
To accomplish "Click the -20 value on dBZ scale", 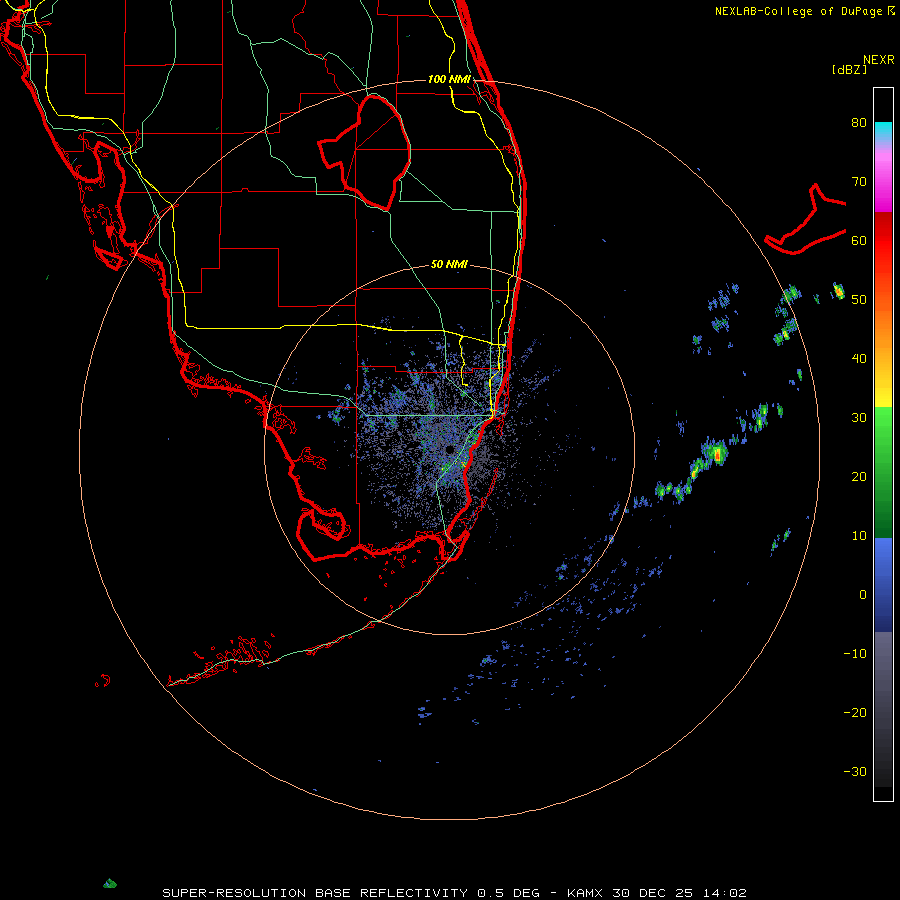I will (x=855, y=712).
